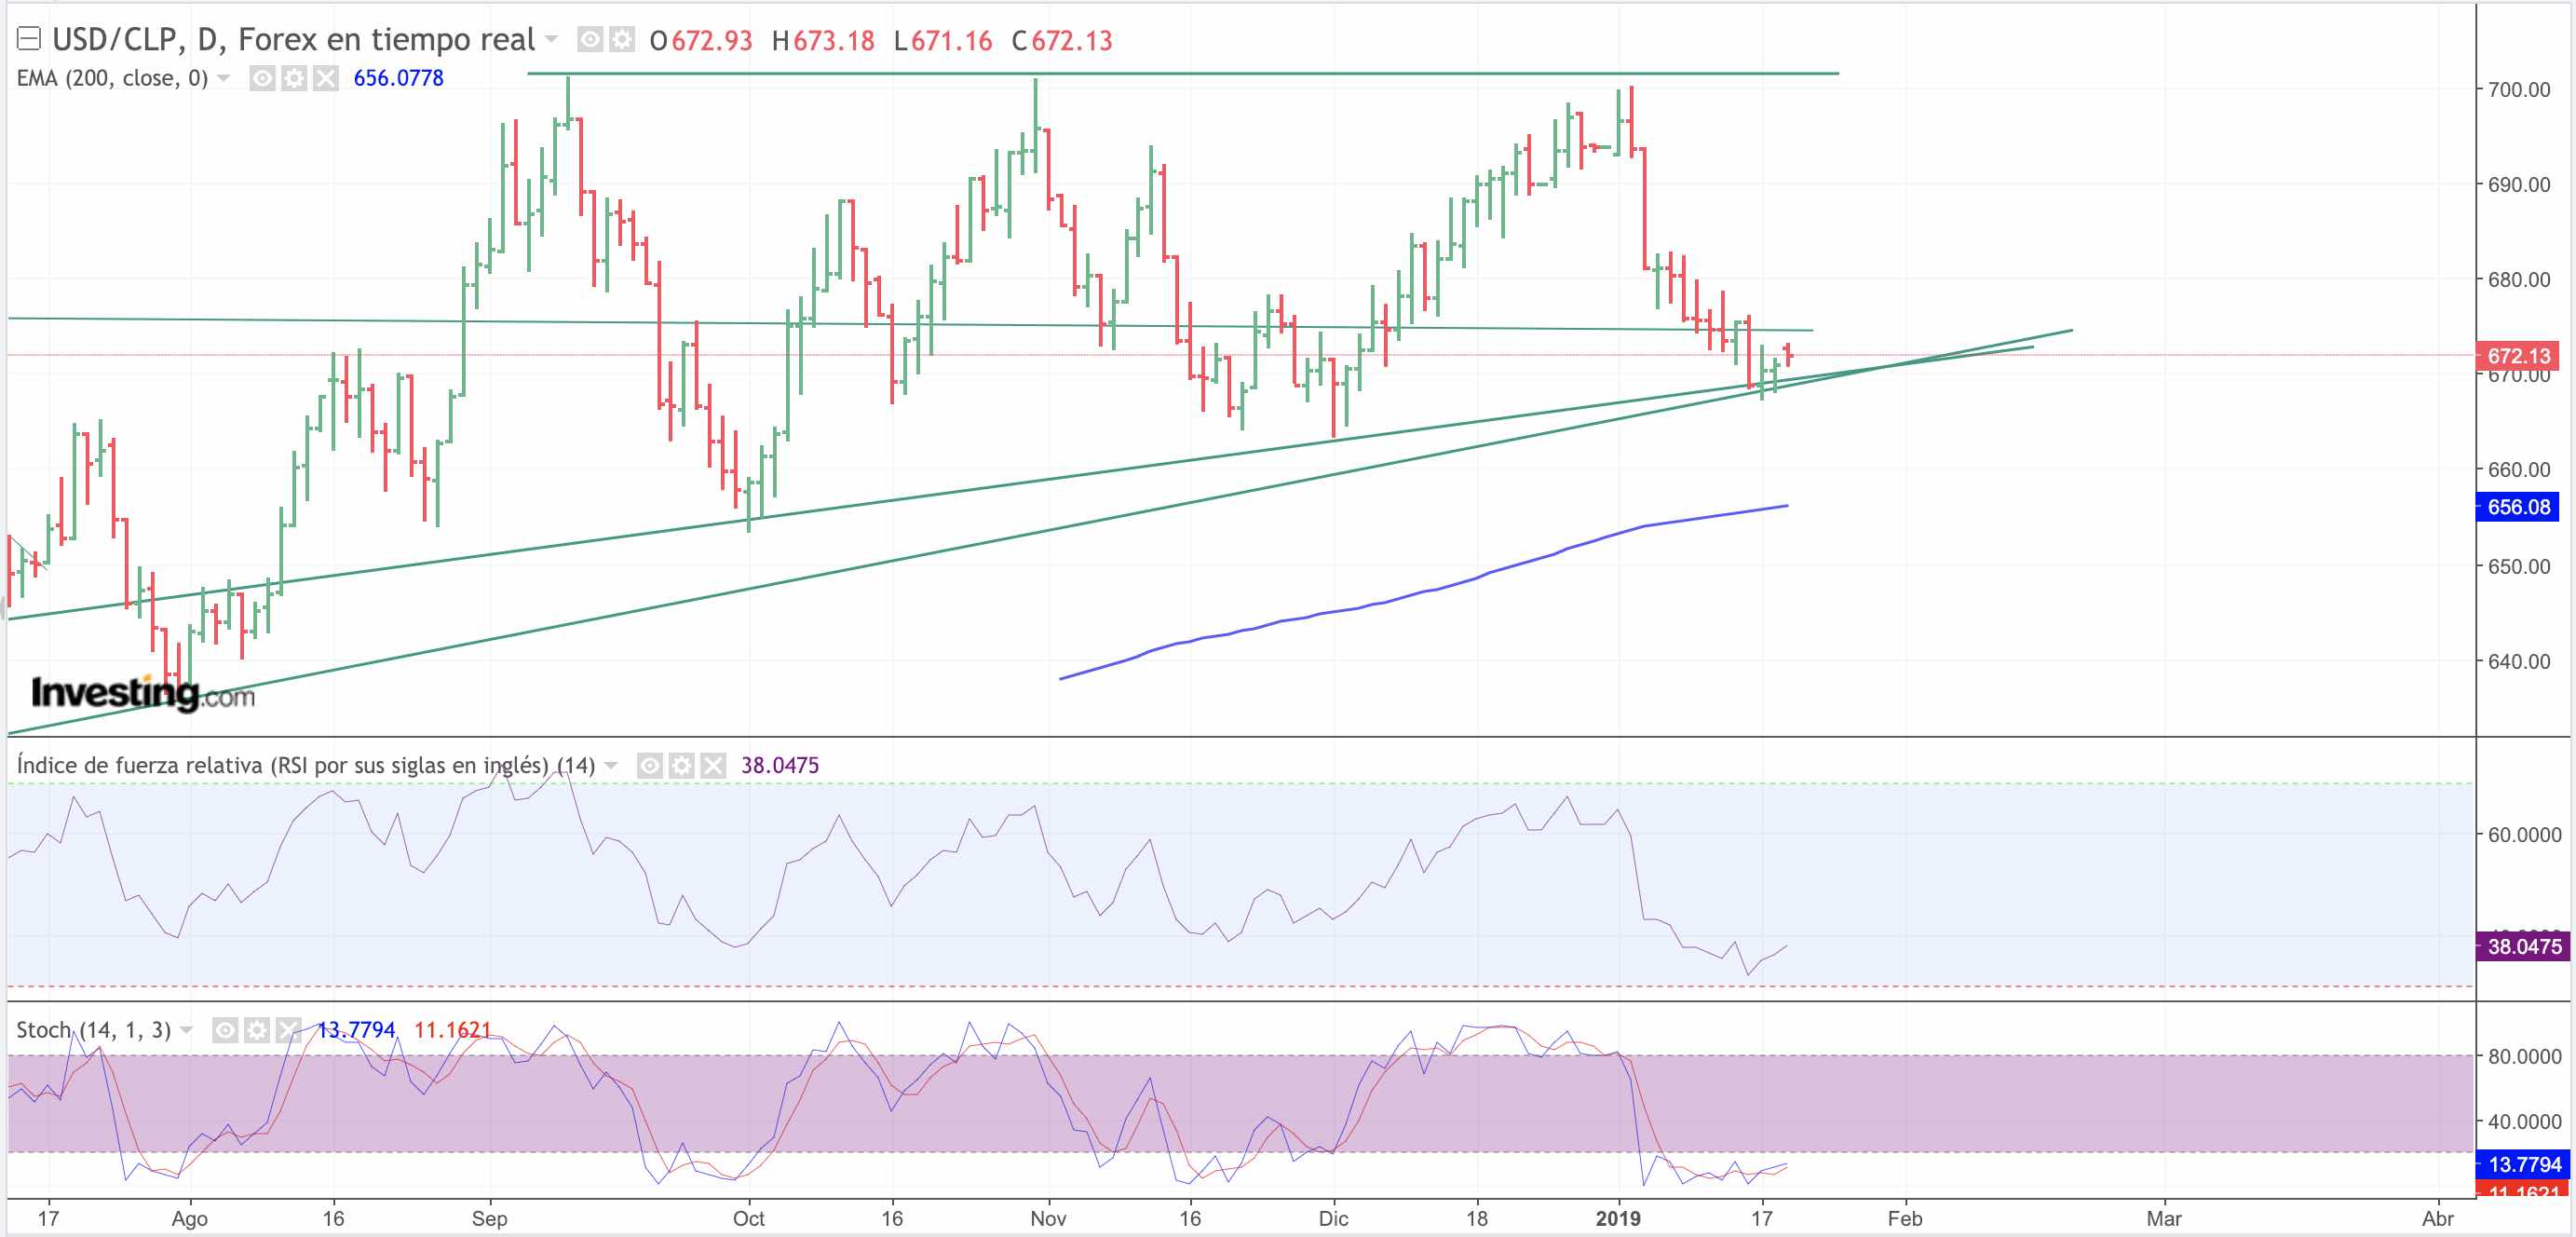
Task: Click the Nov label on time axis
Action: click(x=1048, y=1219)
